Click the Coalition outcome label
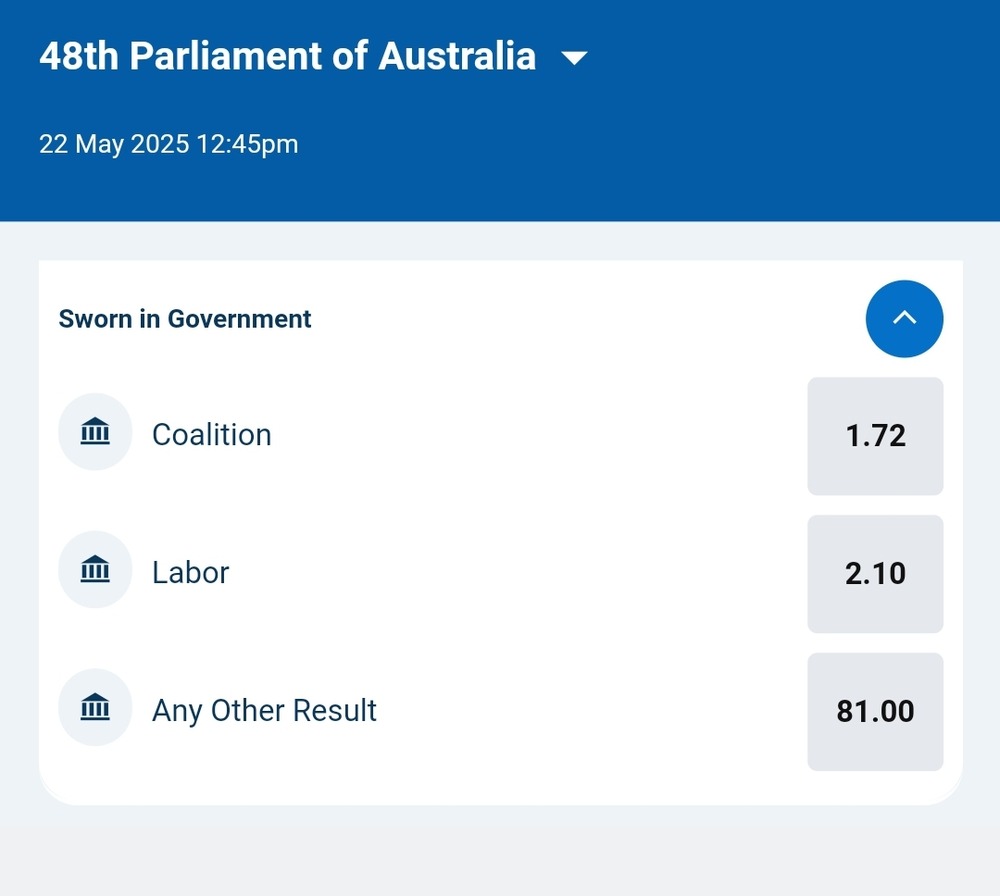 point(211,435)
